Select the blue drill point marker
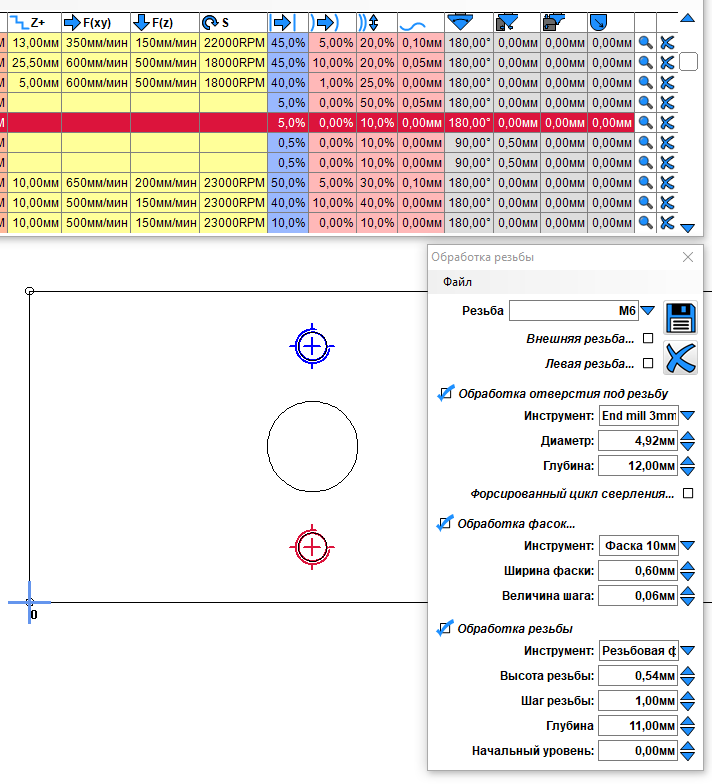Screen dimensions: 712x784 click(312, 346)
